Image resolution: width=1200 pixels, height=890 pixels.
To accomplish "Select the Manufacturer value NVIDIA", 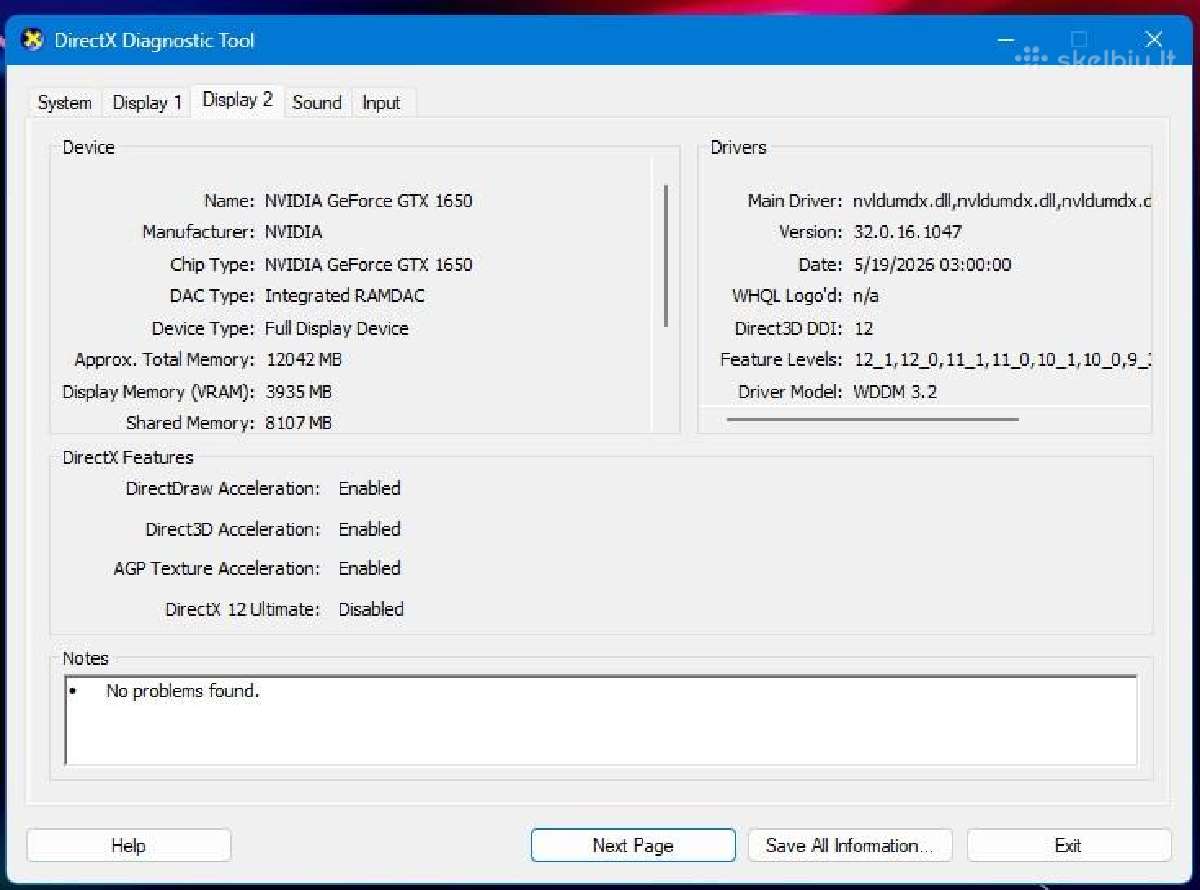I will point(293,232).
